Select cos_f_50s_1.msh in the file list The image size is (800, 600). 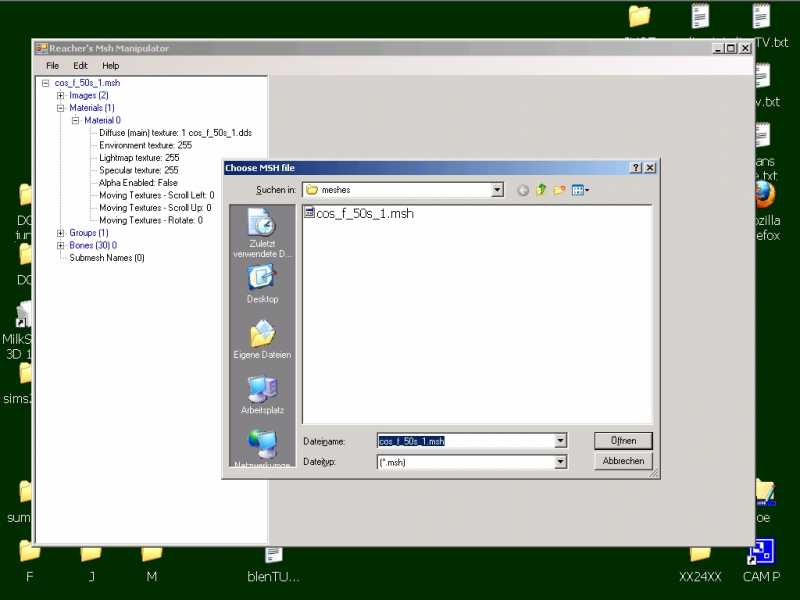364,214
